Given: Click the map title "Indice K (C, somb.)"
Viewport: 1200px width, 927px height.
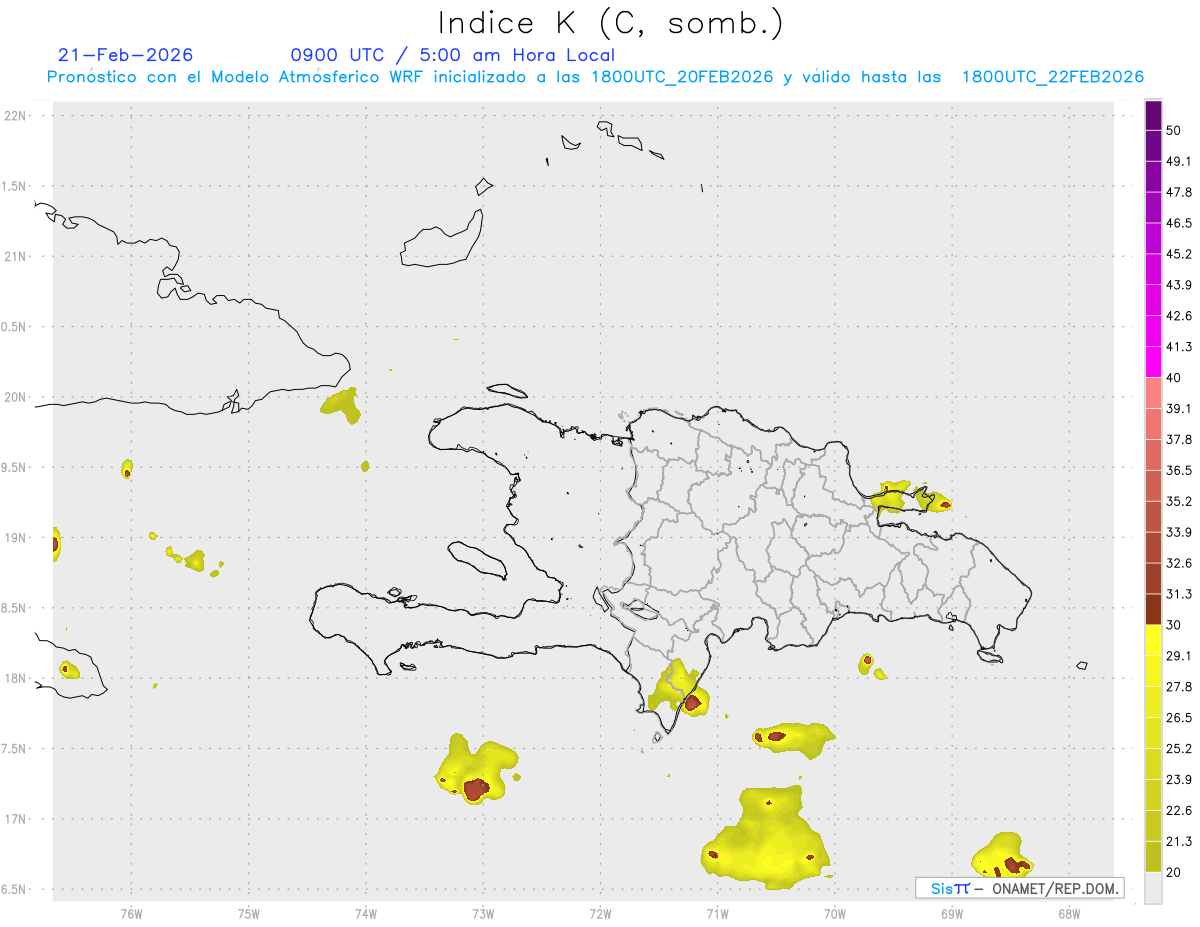Looking at the screenshot, I should [x=611, y=23].
